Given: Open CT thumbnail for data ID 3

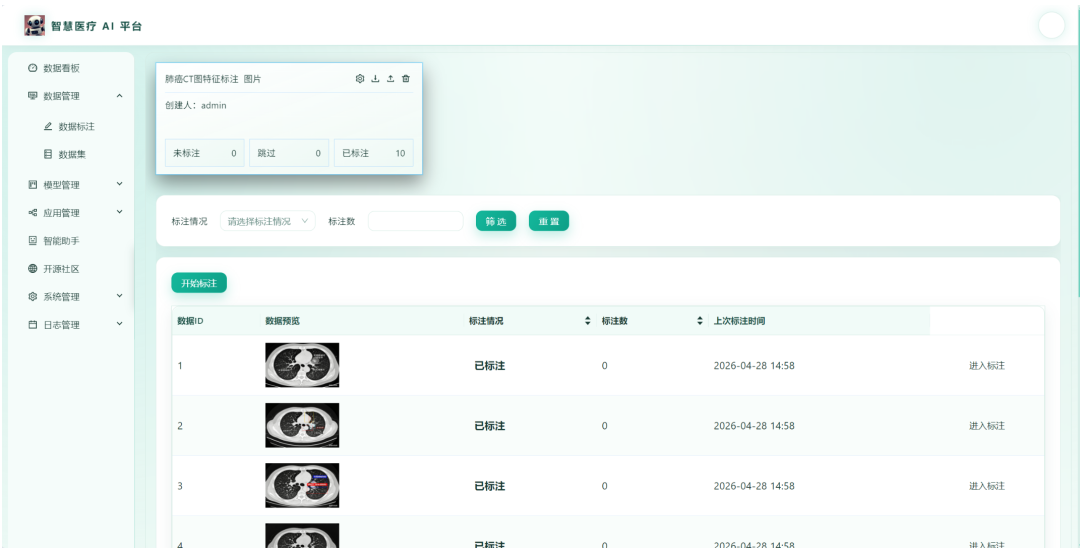Looking at the screenshot, I should [x=302, y=486].
